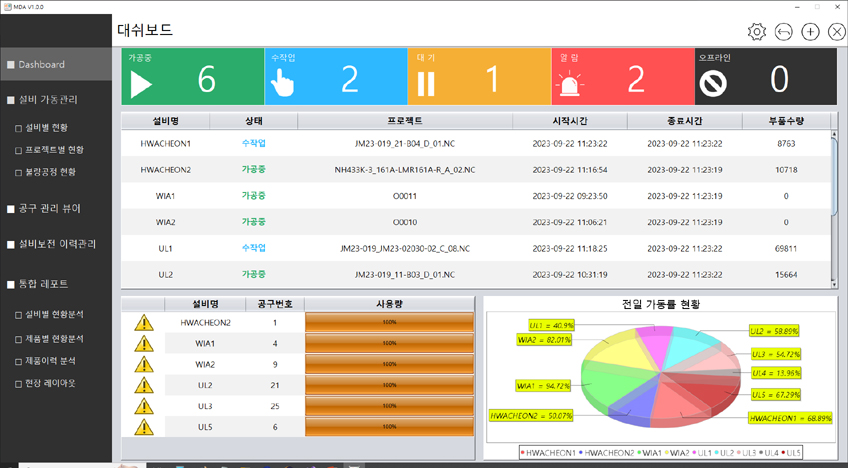Open the 공구 관리 뷰어 sidebar section
Image resolution: width=848 pixels, height=468 pixels.
pos(50,209)
